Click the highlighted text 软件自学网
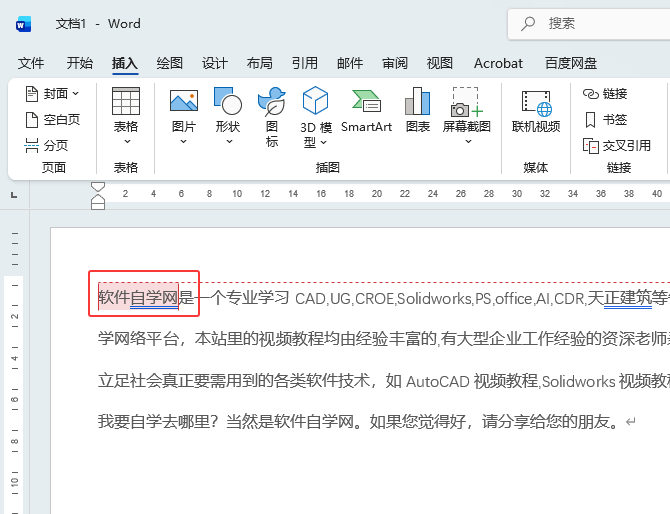The width and height of the screenshot is (670, 514). pos(138,297)
